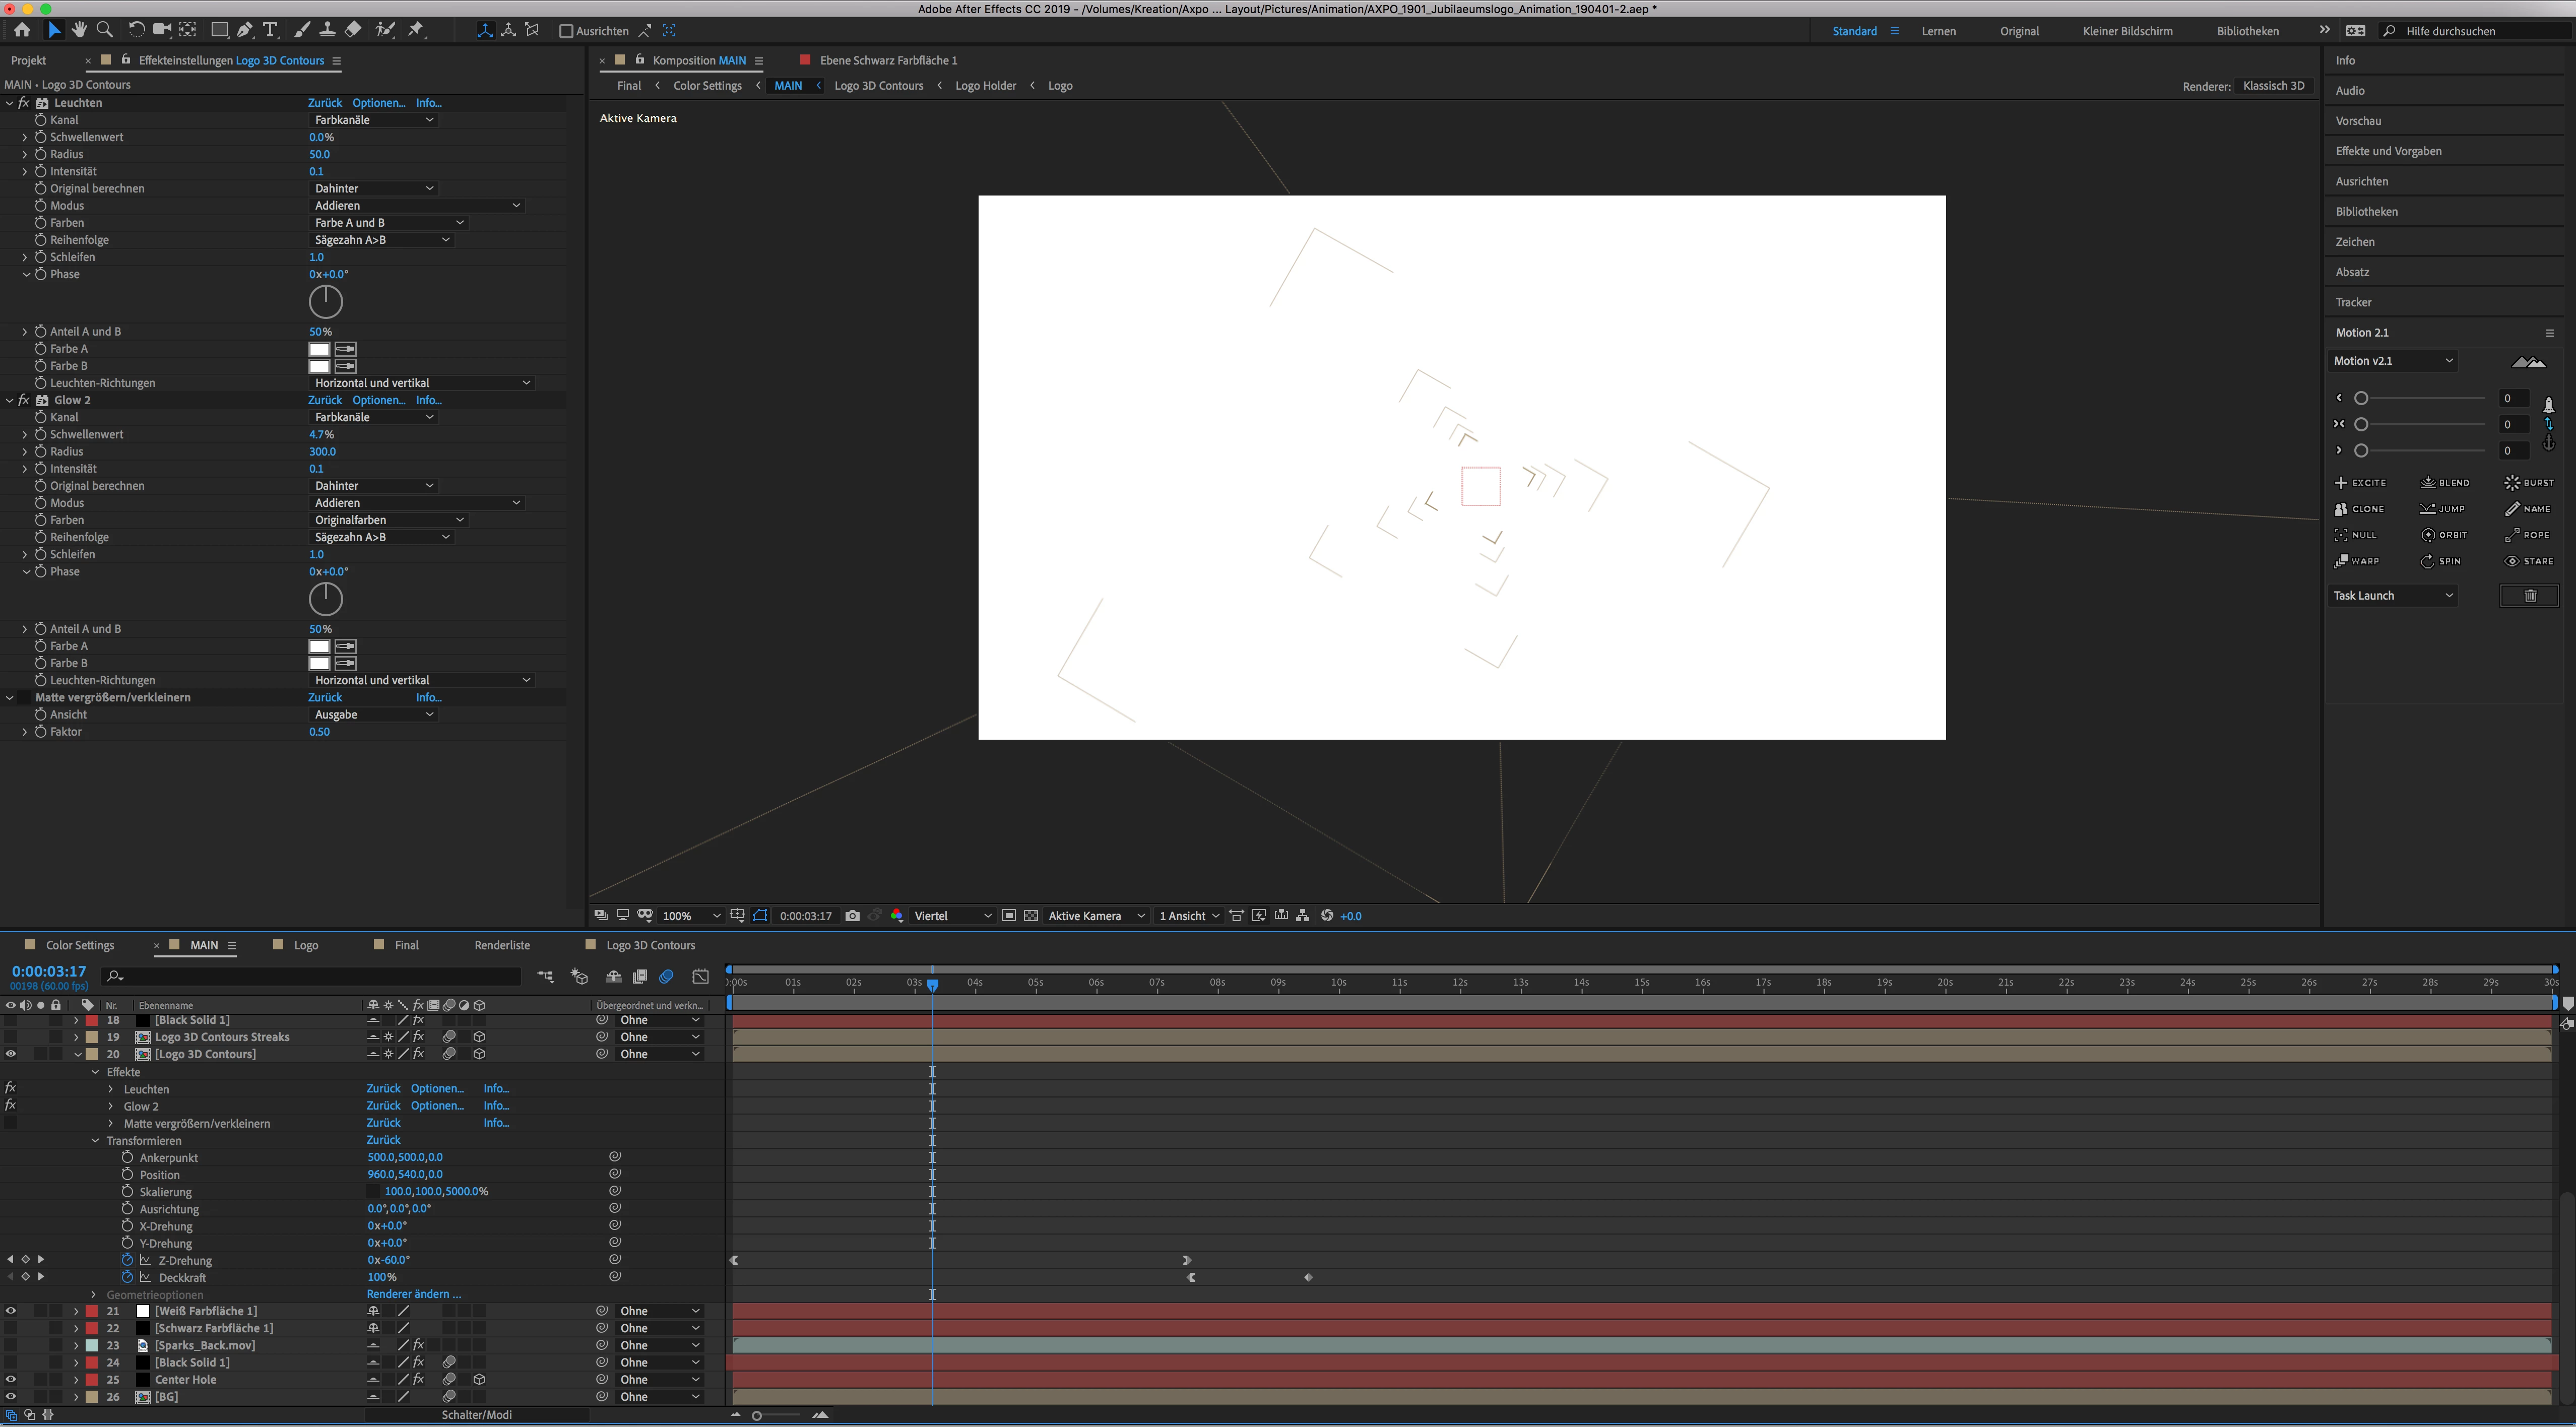Enable the Ausrichten snapping checkbox
The width and height of the screenshot is (2576, 1427).
click(566, 31)
